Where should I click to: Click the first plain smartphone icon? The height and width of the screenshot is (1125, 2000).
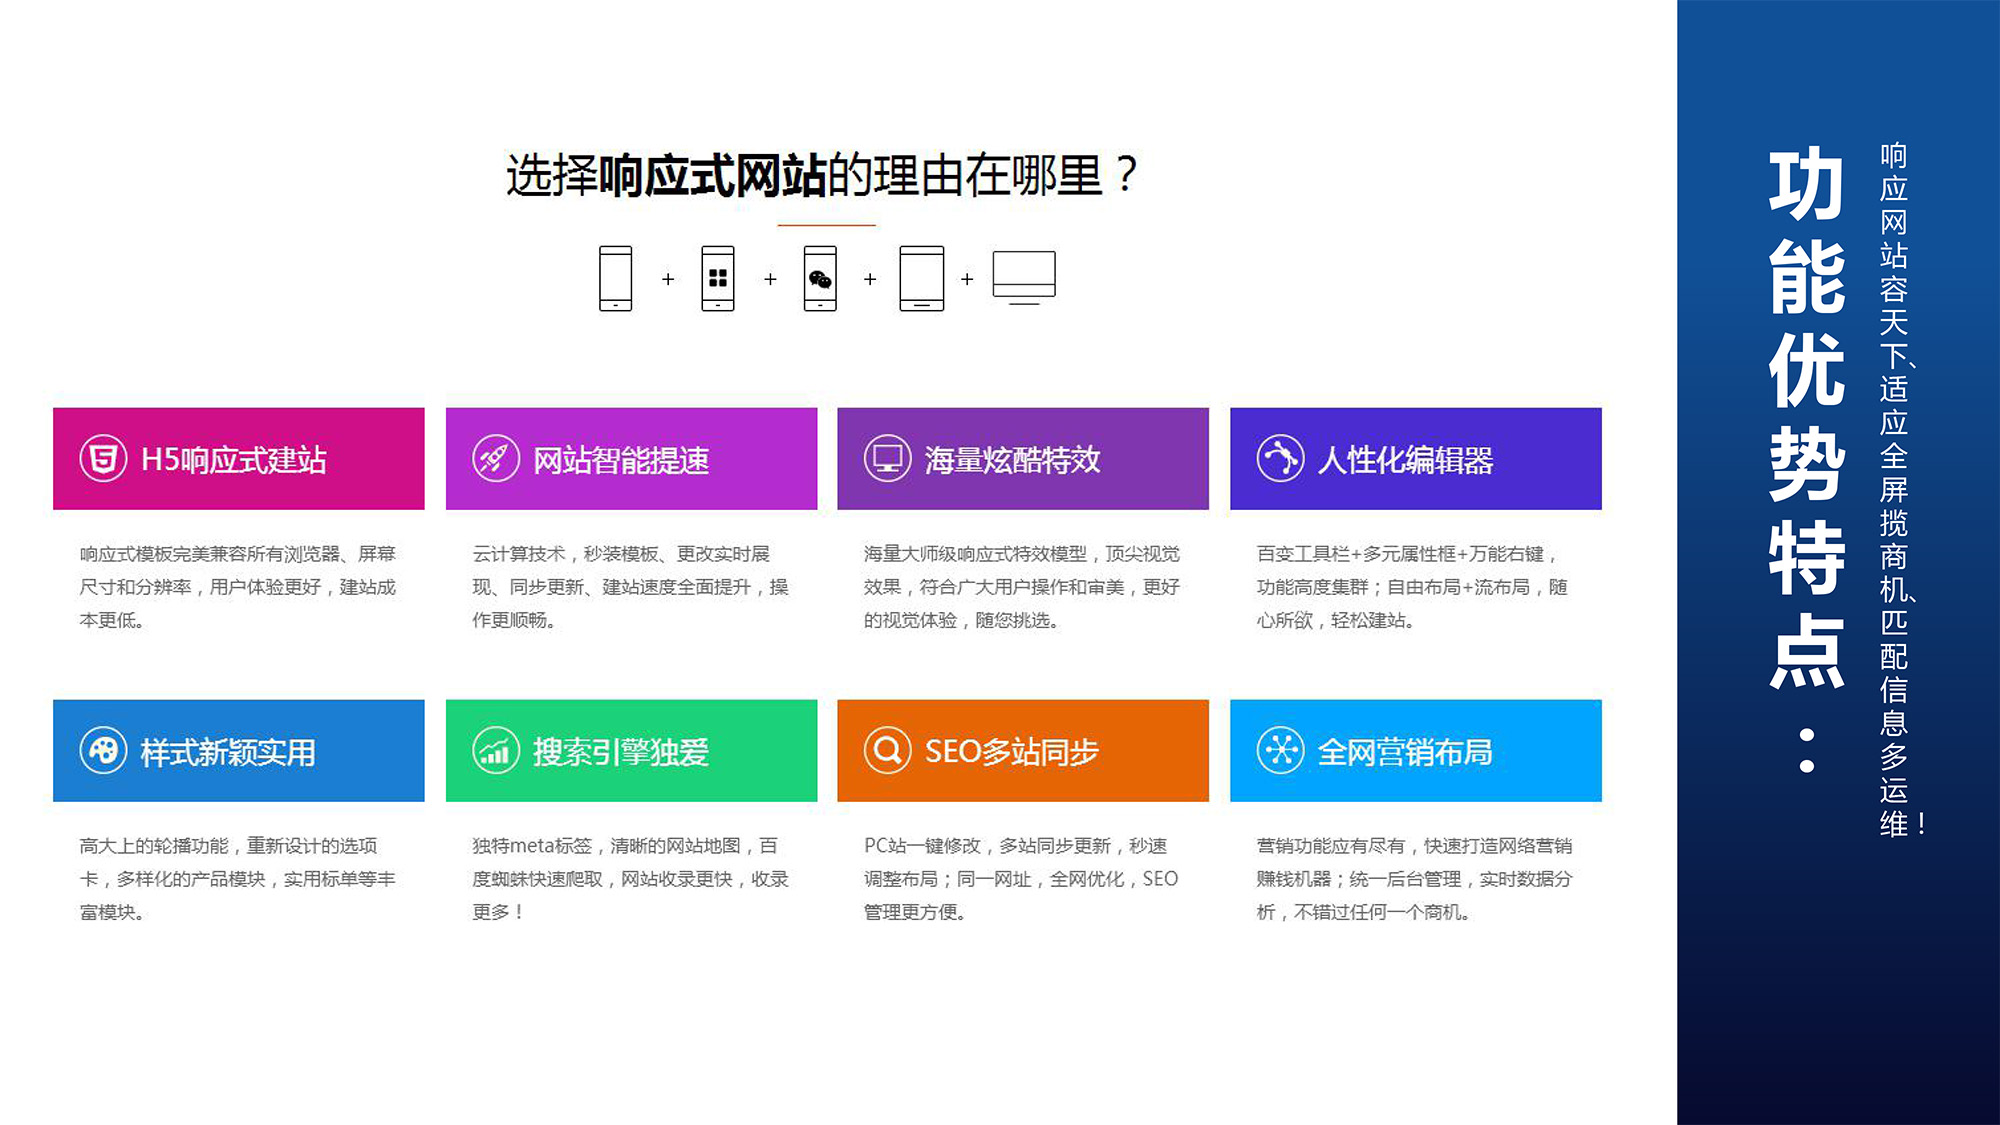(x=615, y=278)
